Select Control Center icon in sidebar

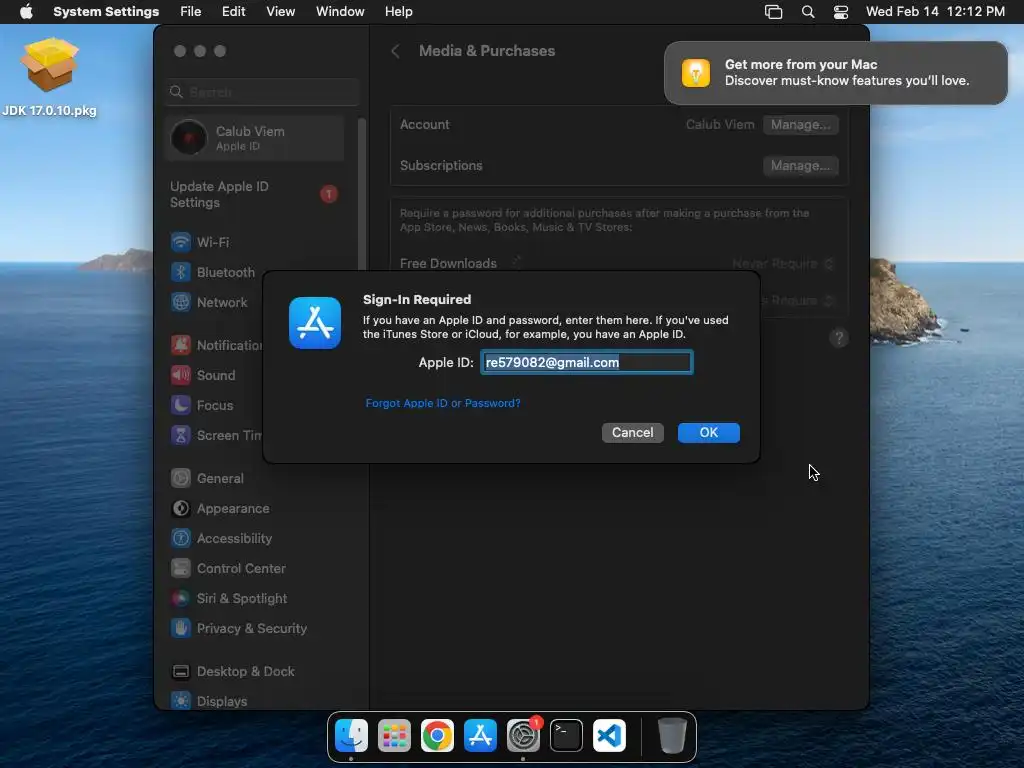tap(181, 569)
